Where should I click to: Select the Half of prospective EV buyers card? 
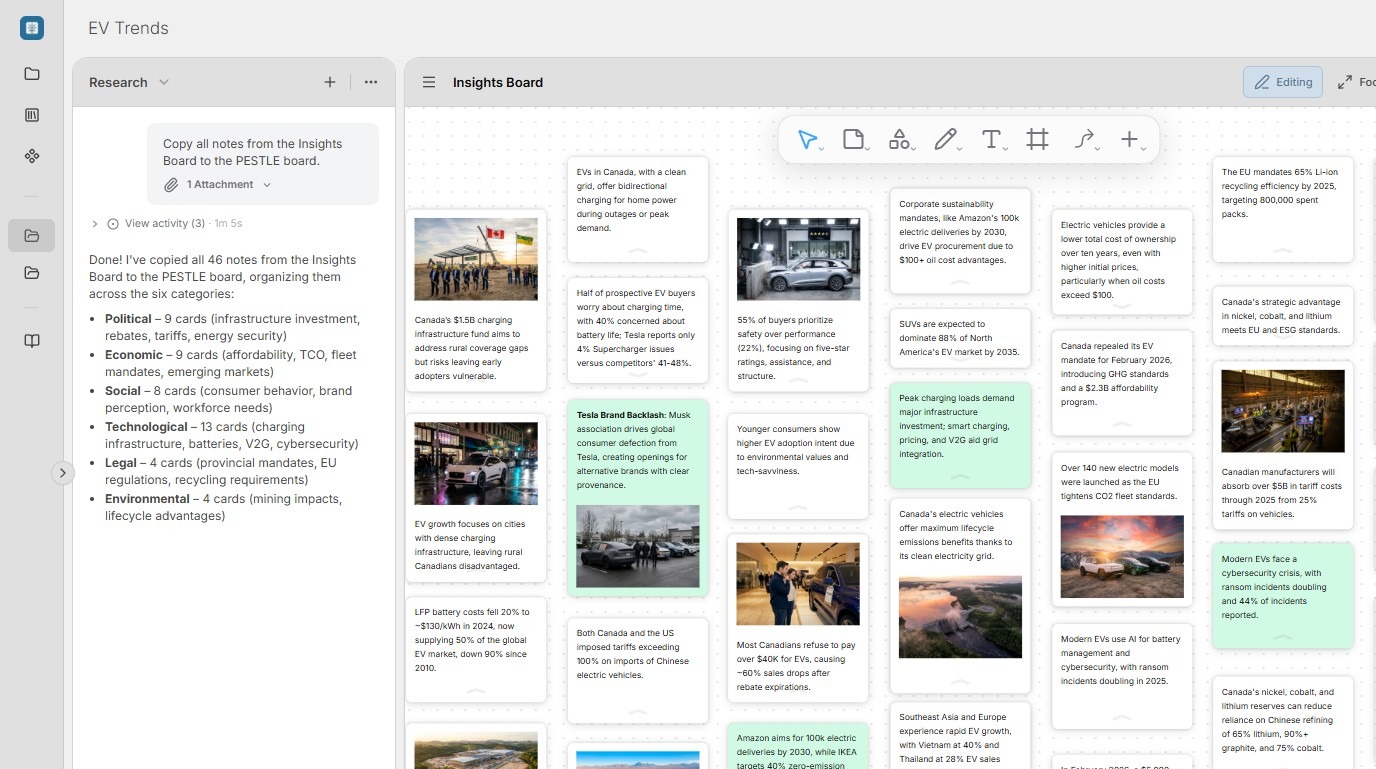click(637, 330)
